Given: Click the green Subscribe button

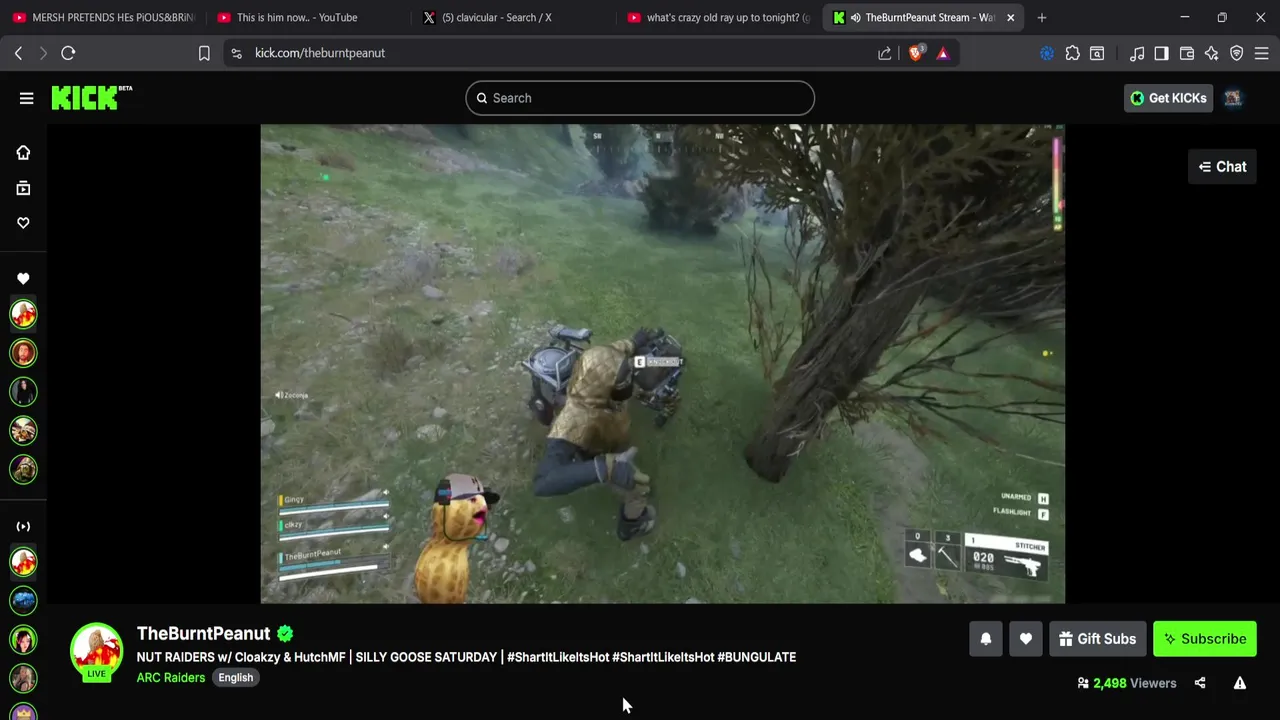Looking at the screenshot, I should pos(1204,639).
